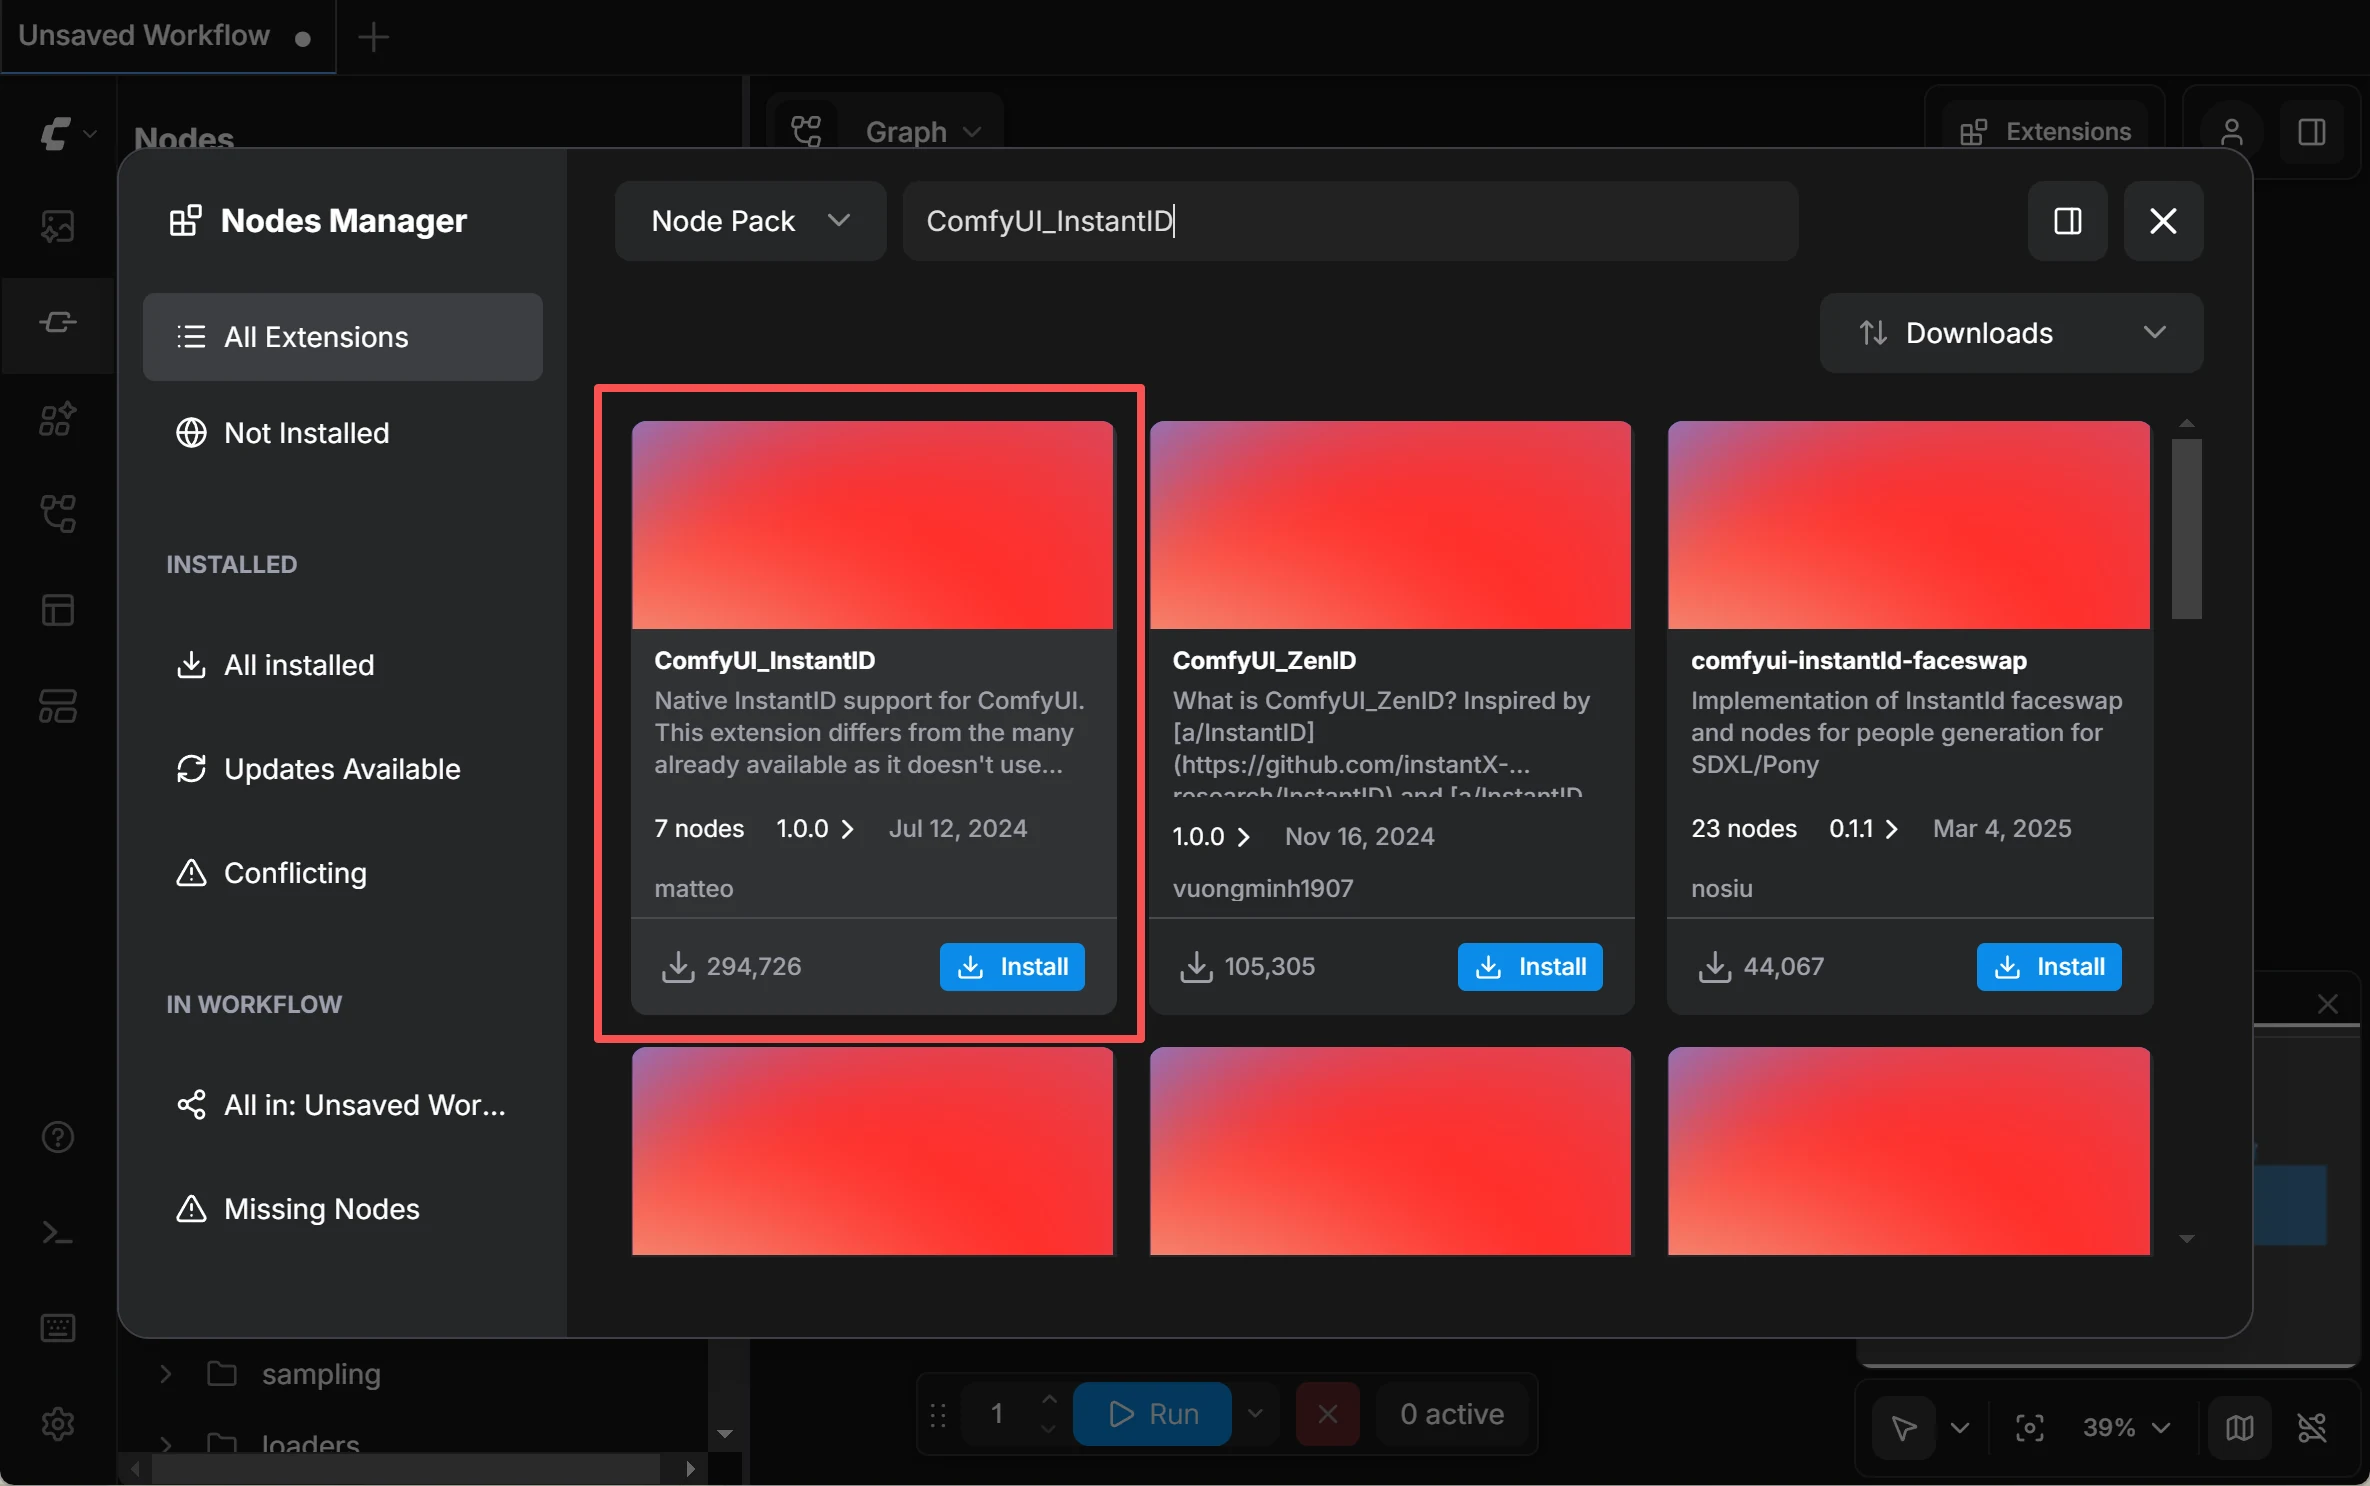The width and height of the screenshot is (2370, 1486).
Task: Toggle link visibility at bottom right
Action: (2315, 1429)
